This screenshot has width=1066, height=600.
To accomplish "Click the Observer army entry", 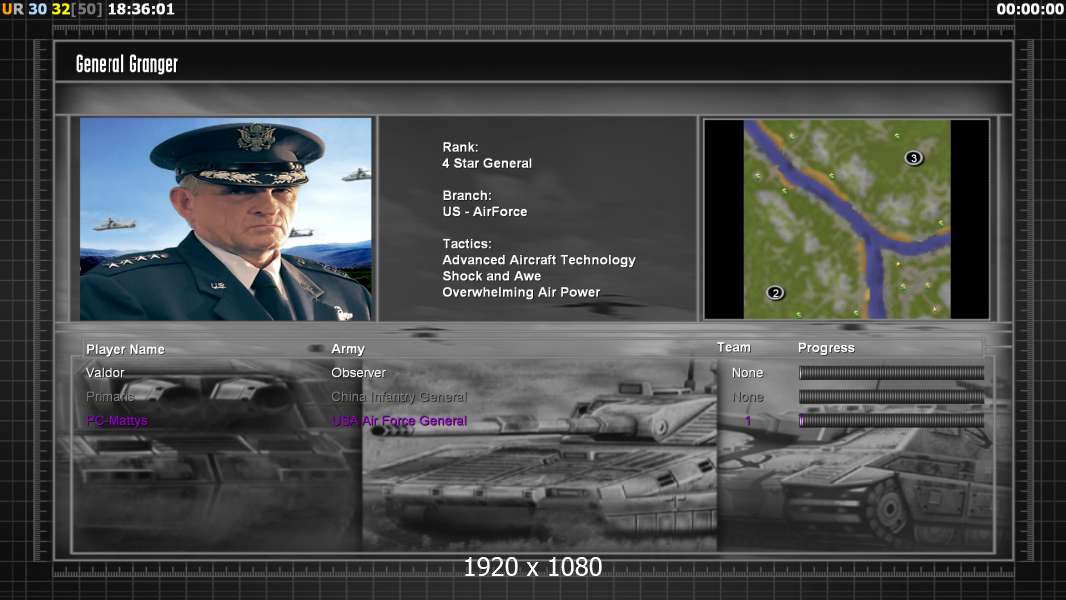I will coord(358,372).
